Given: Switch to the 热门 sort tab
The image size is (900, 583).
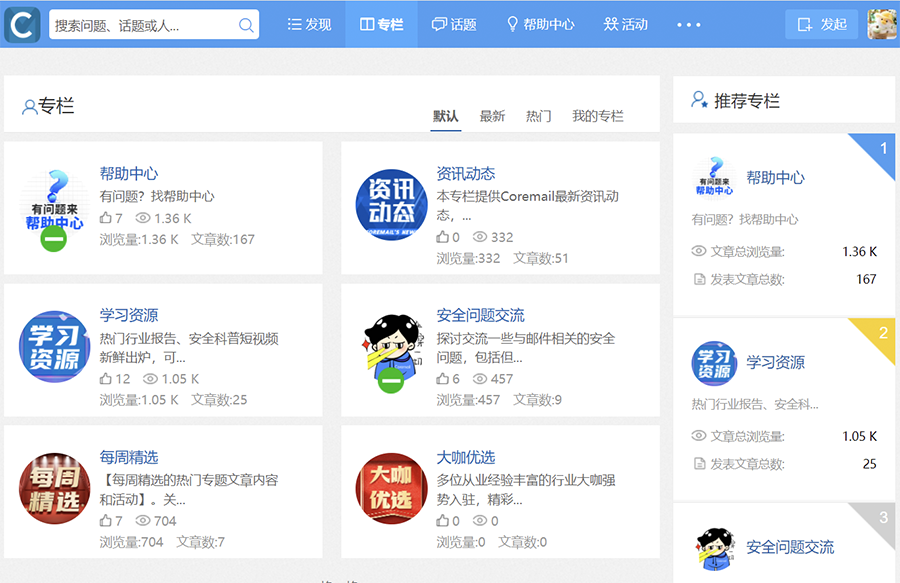Looking at the screenshot, I should click(x=538, y=116).
